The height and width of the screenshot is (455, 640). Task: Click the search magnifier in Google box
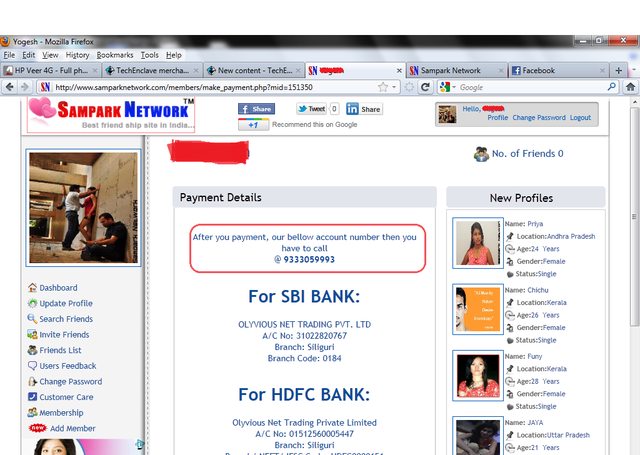pyautogui.click(x=611, y=87)
